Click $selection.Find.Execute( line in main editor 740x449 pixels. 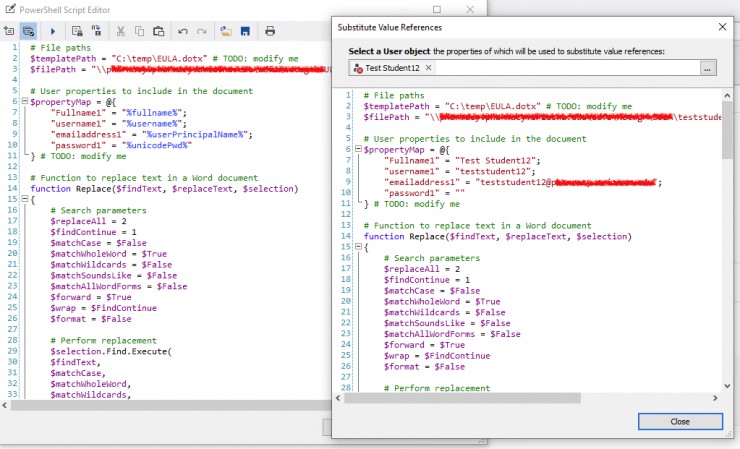(111, 351)
